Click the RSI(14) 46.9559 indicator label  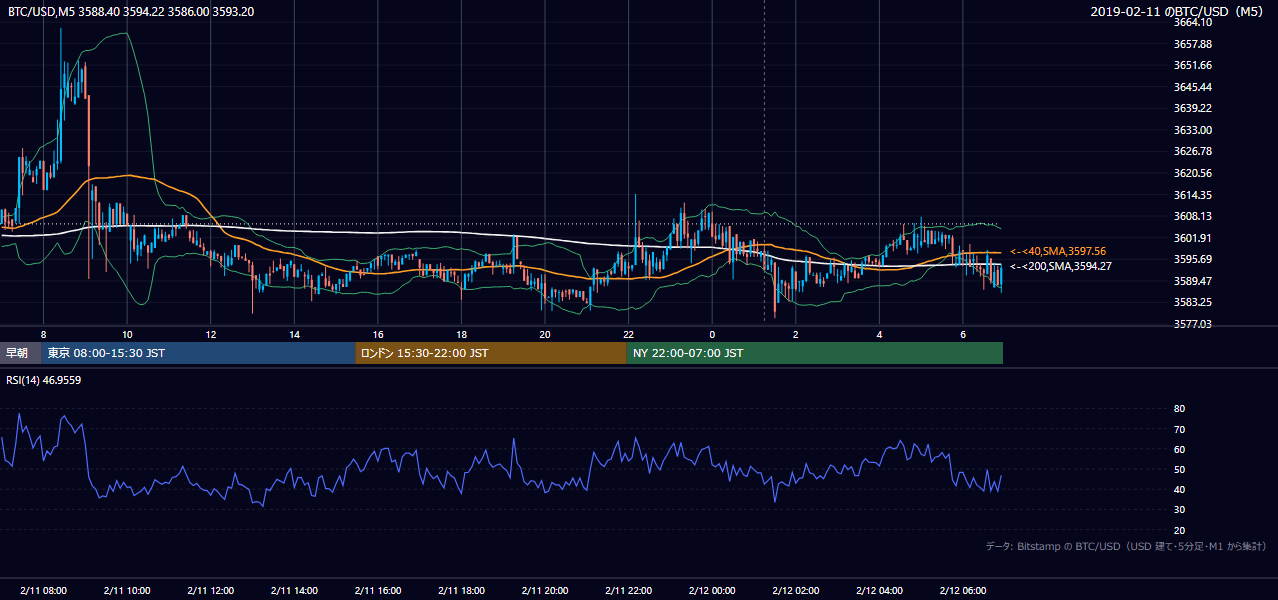[x=44, y=380]
